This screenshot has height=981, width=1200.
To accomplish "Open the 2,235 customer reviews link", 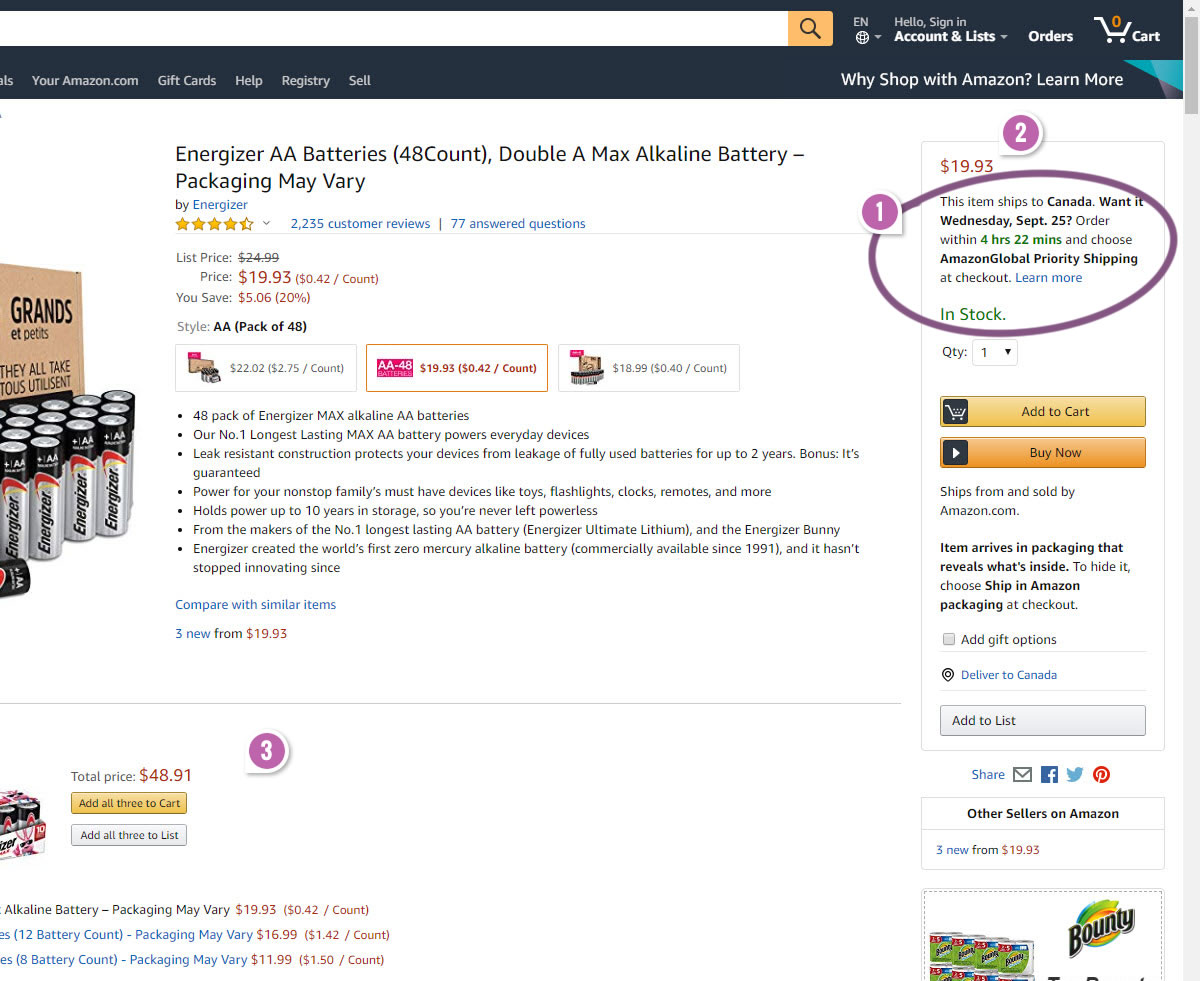I will tap(360, 224).
